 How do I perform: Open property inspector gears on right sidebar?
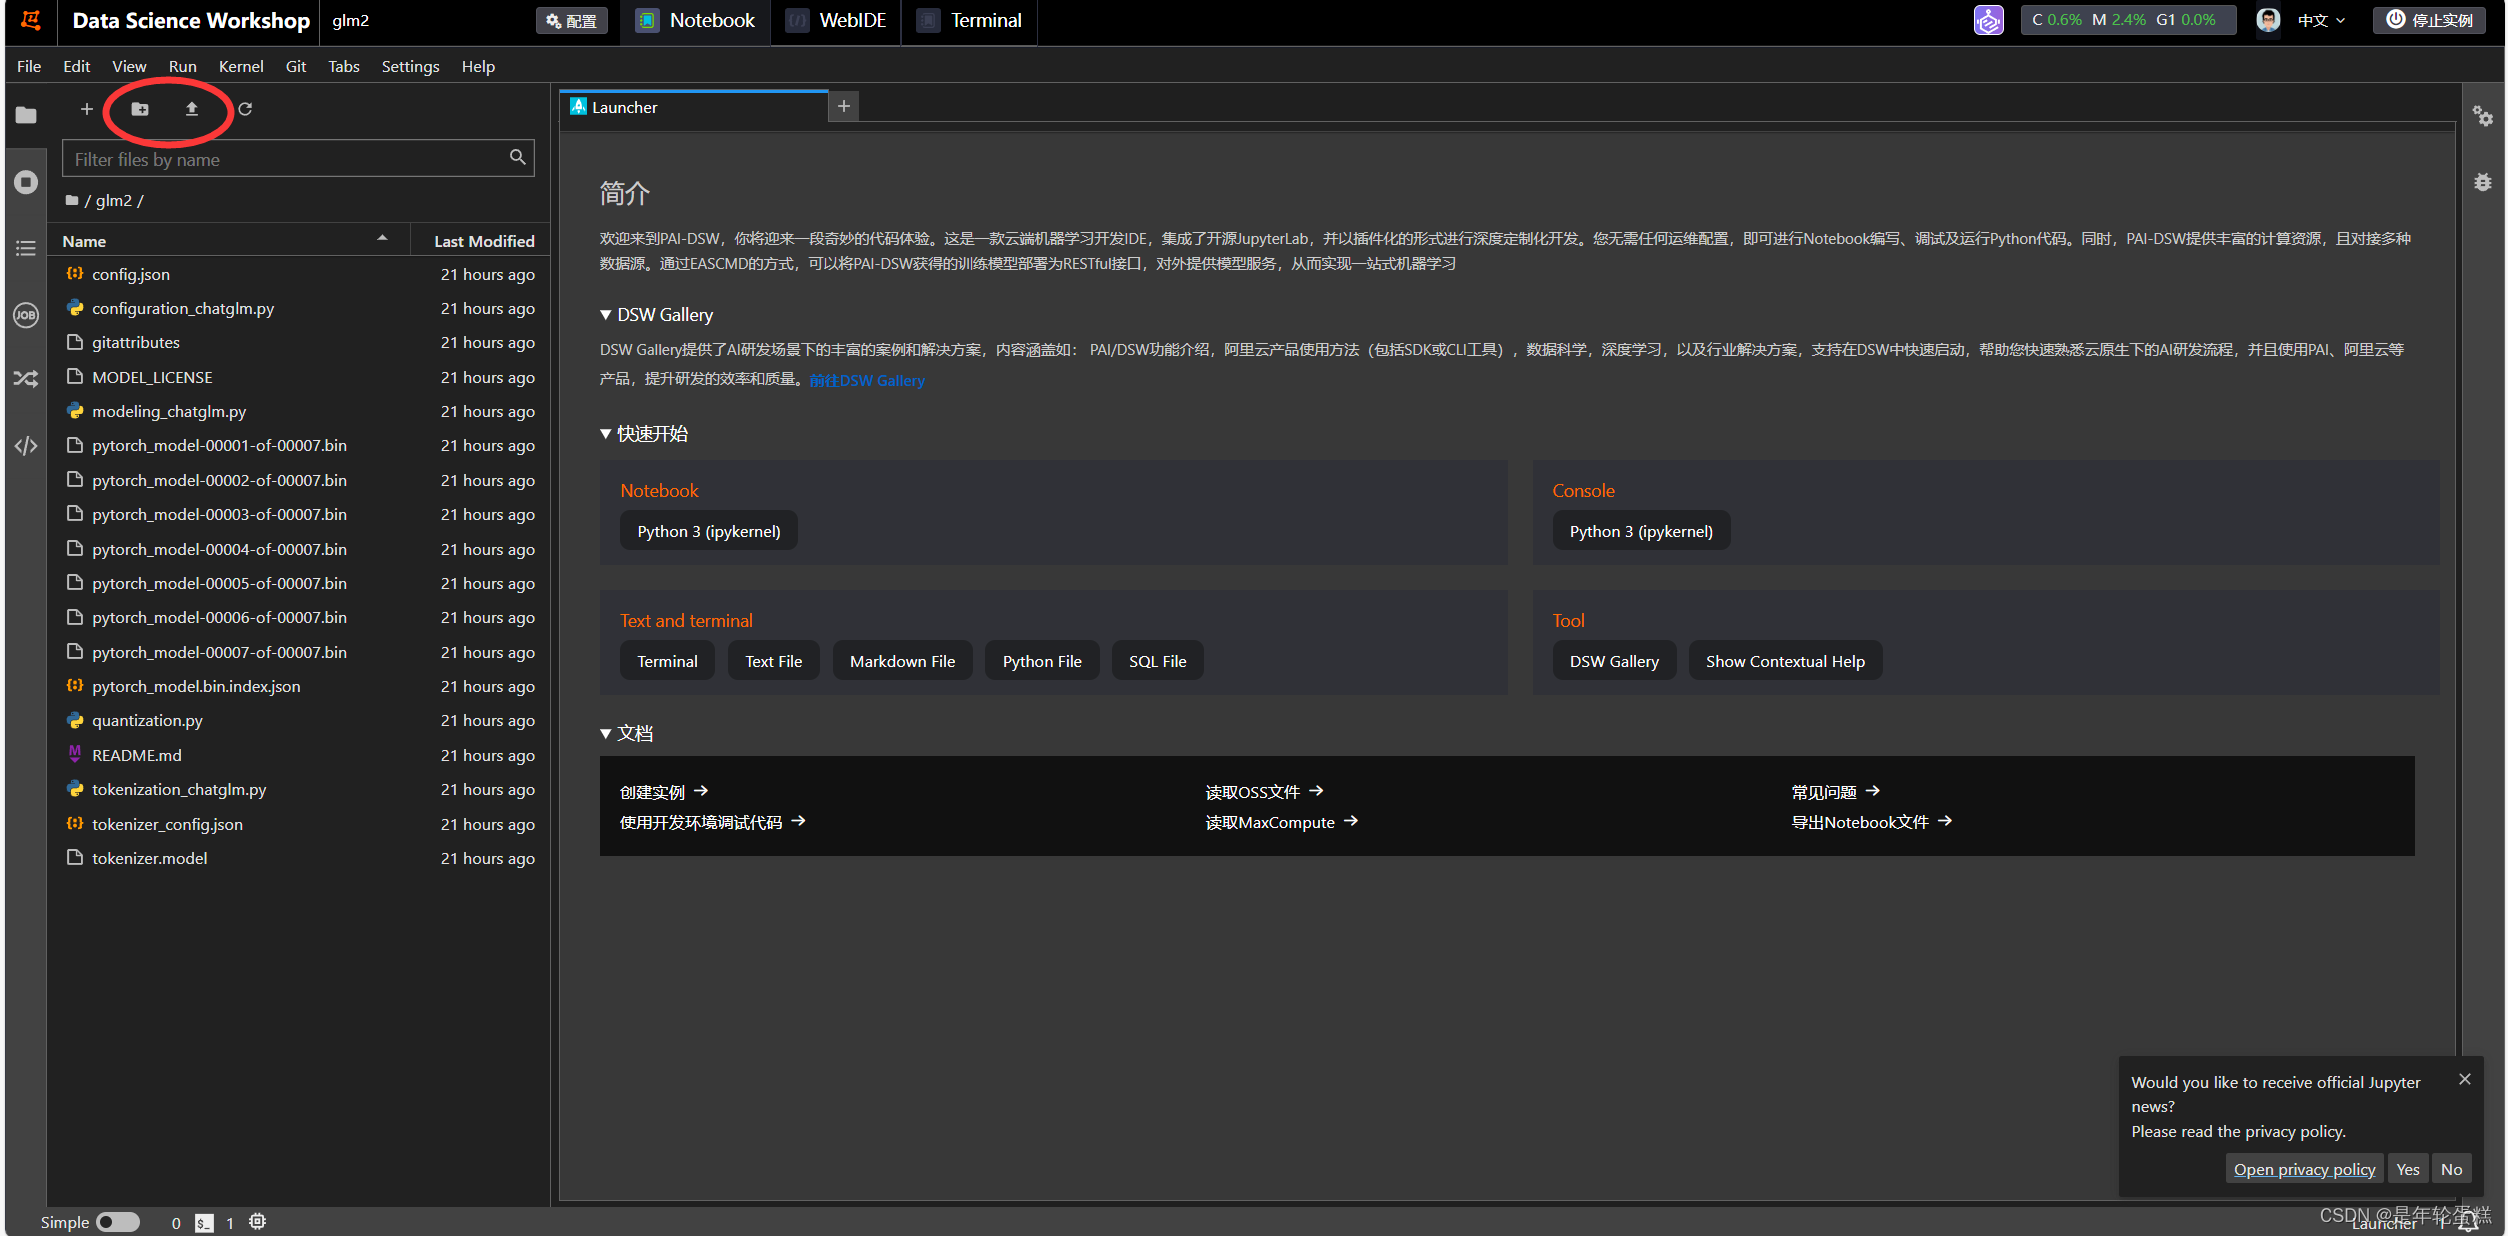pyautogui.click(x=2483, y=116)
